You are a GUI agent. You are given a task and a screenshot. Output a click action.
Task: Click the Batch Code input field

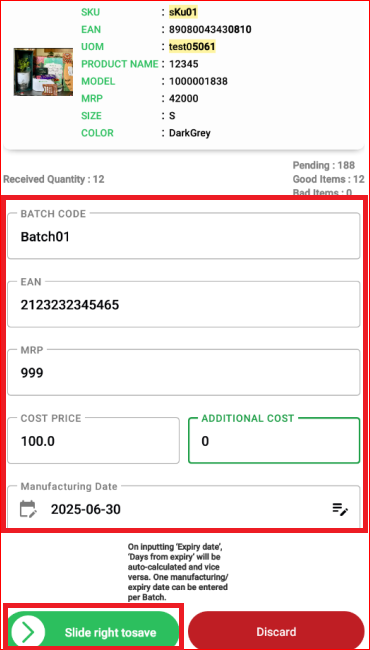tap(184, 236)
